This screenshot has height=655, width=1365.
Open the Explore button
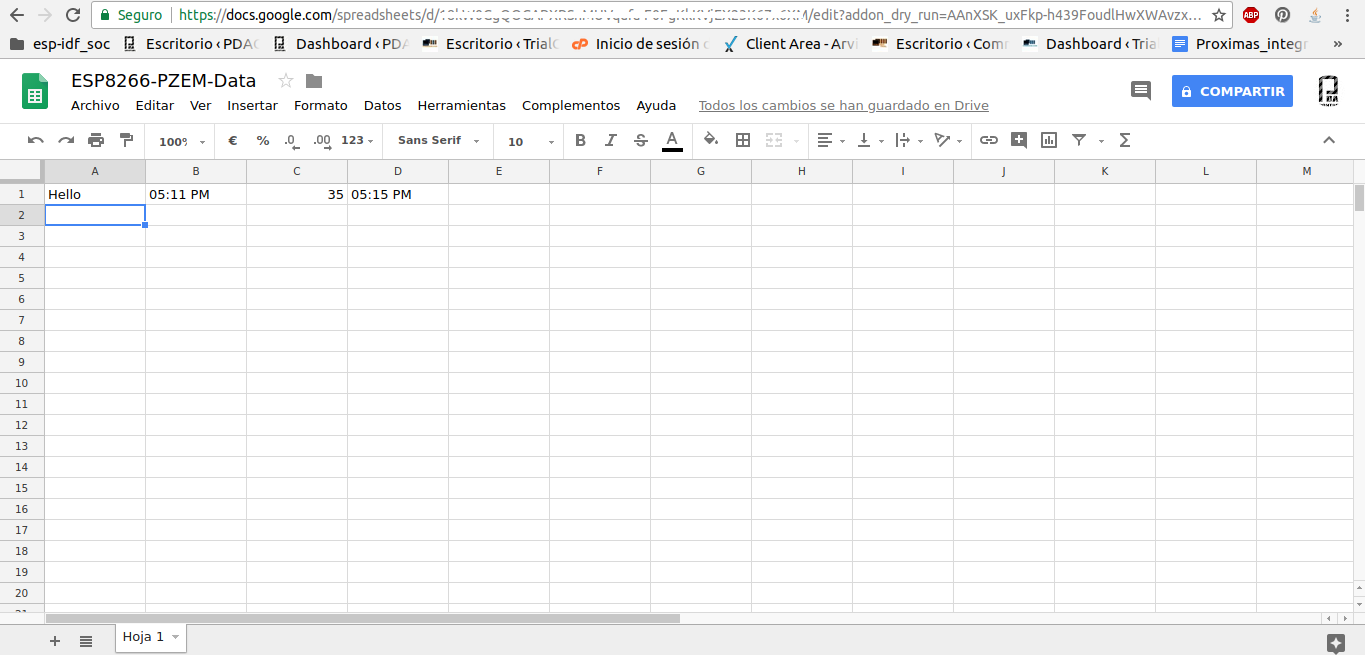(x=1335, y=643)
